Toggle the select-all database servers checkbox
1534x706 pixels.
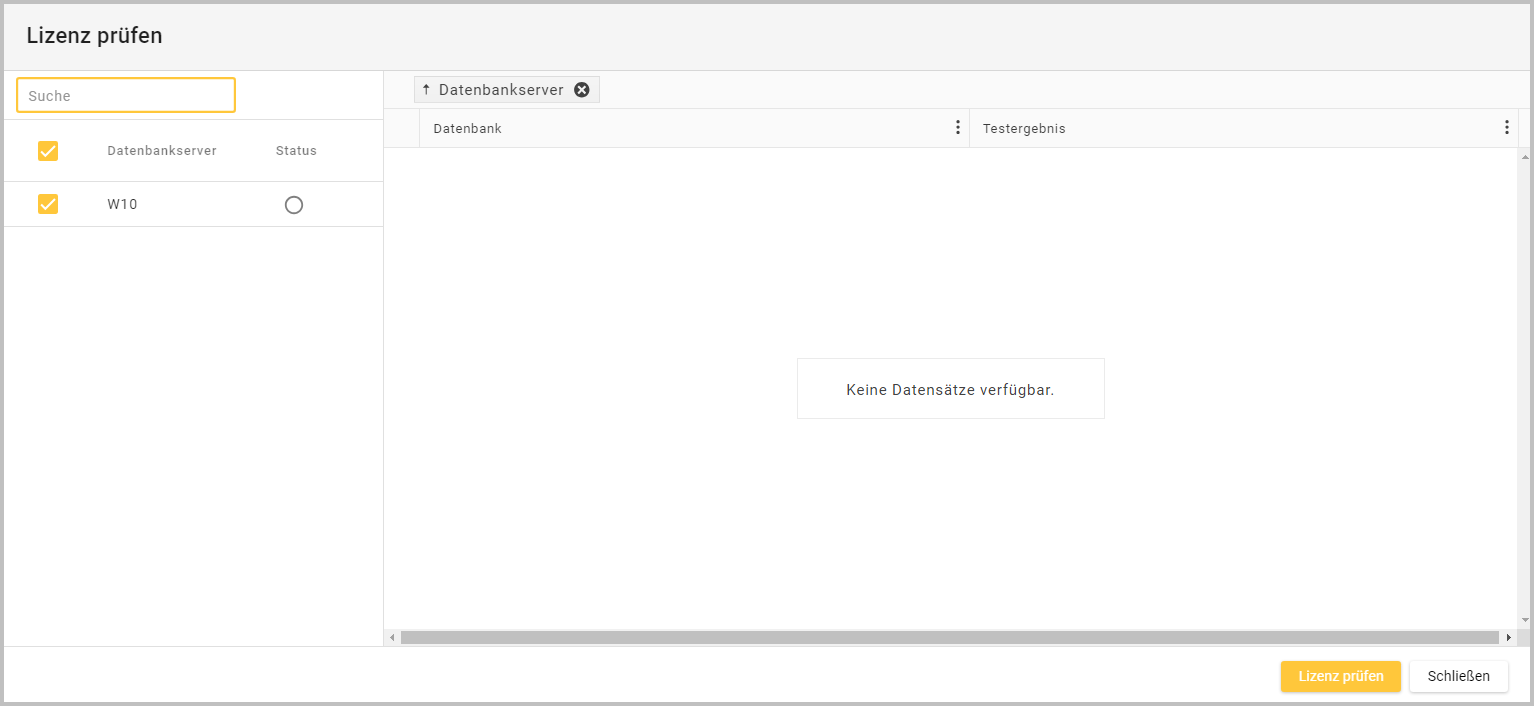48,151
